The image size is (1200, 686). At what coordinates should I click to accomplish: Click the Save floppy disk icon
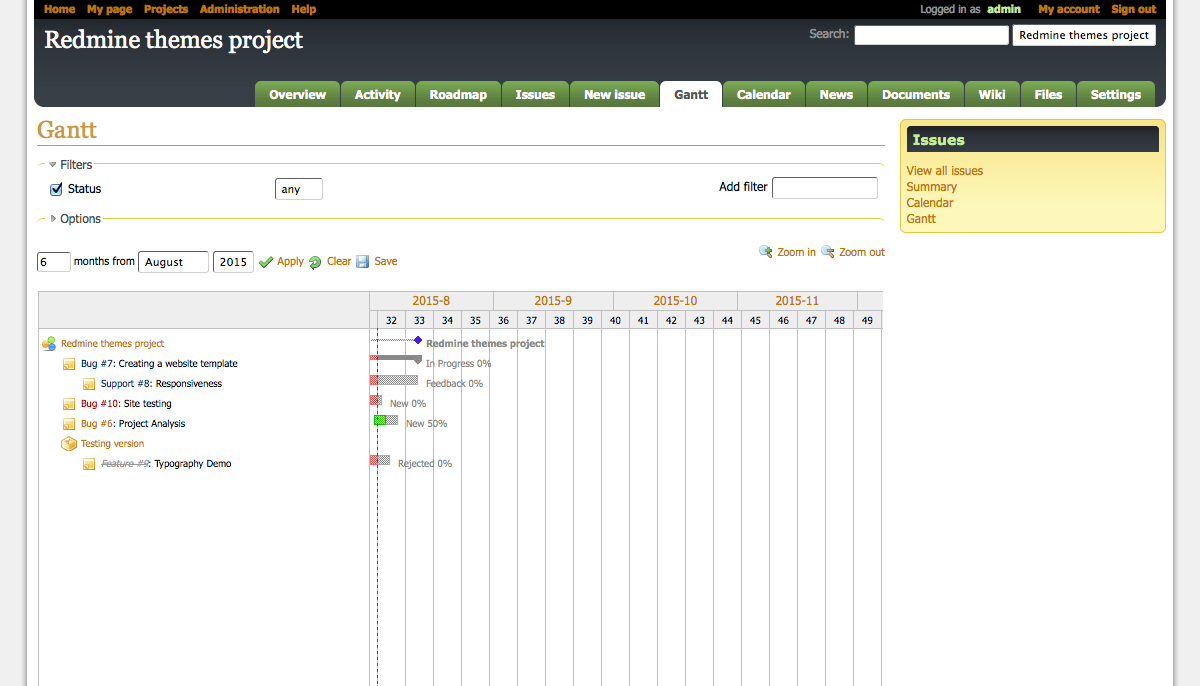[x=363, y=262]
